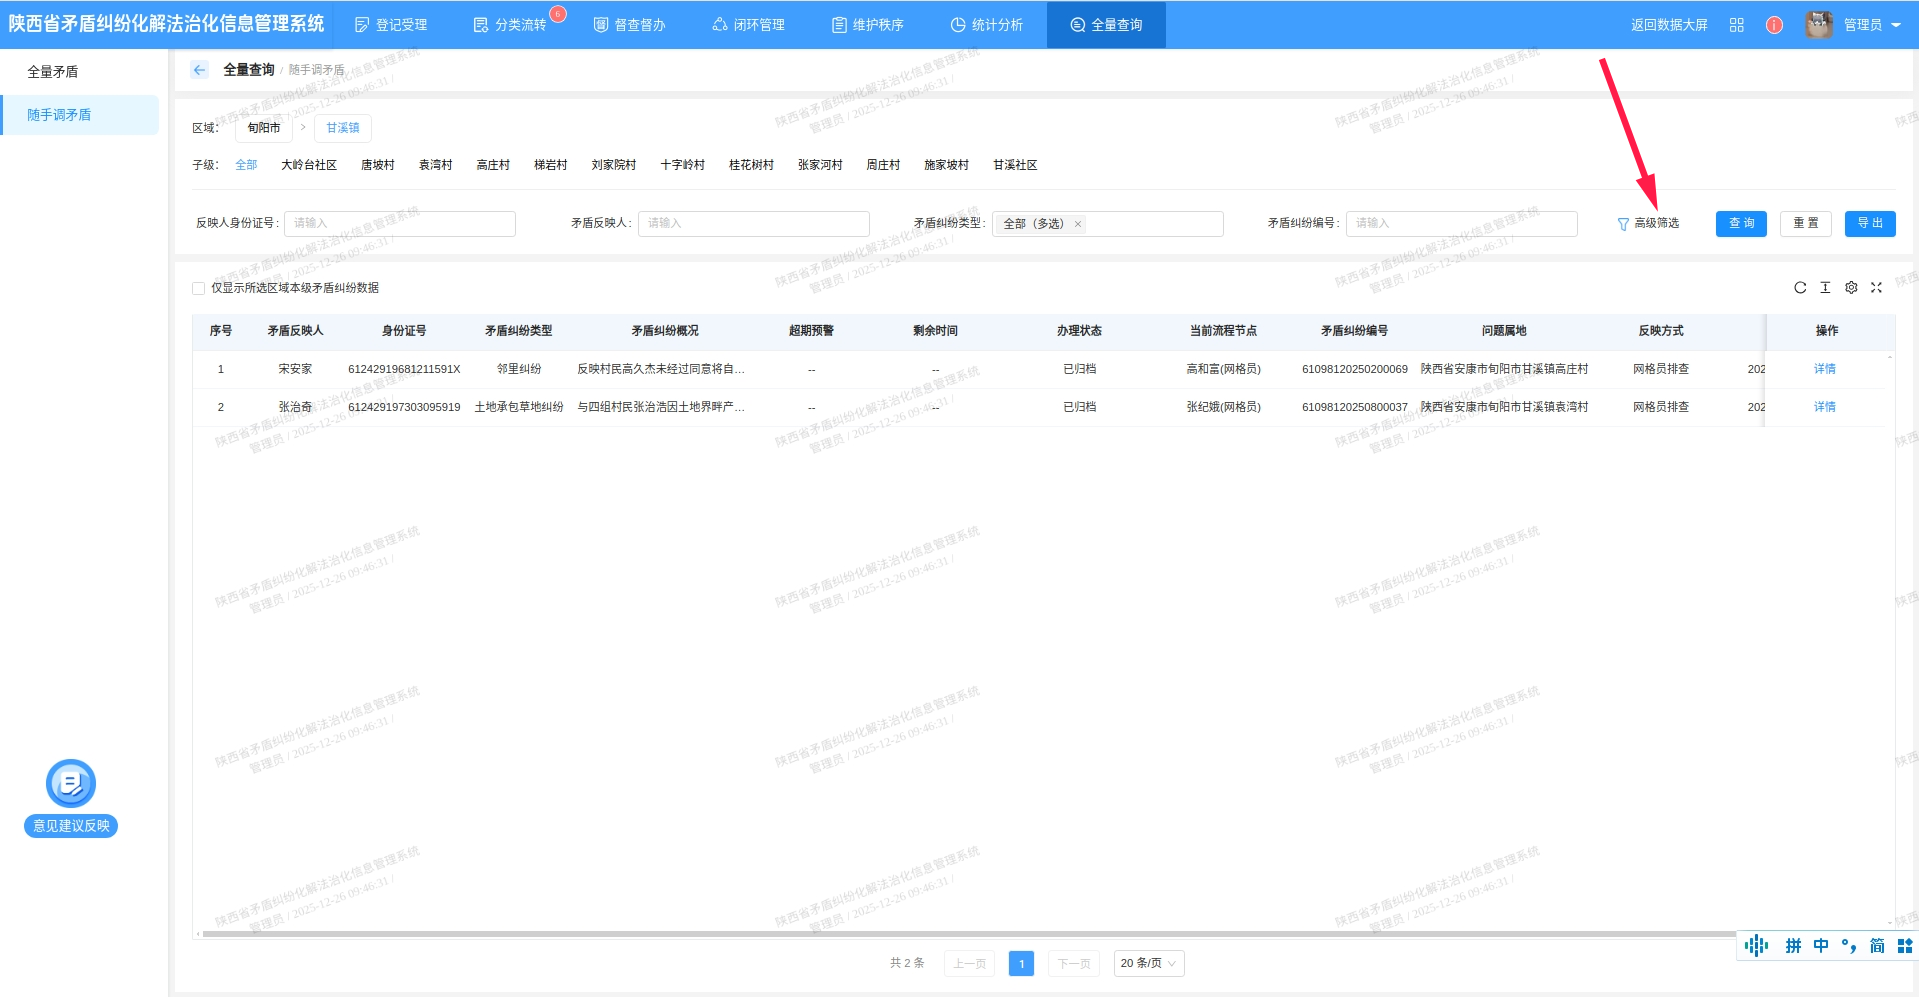Click the red info icon in header
The image size is (1919, 997).
coord(1774,25)
